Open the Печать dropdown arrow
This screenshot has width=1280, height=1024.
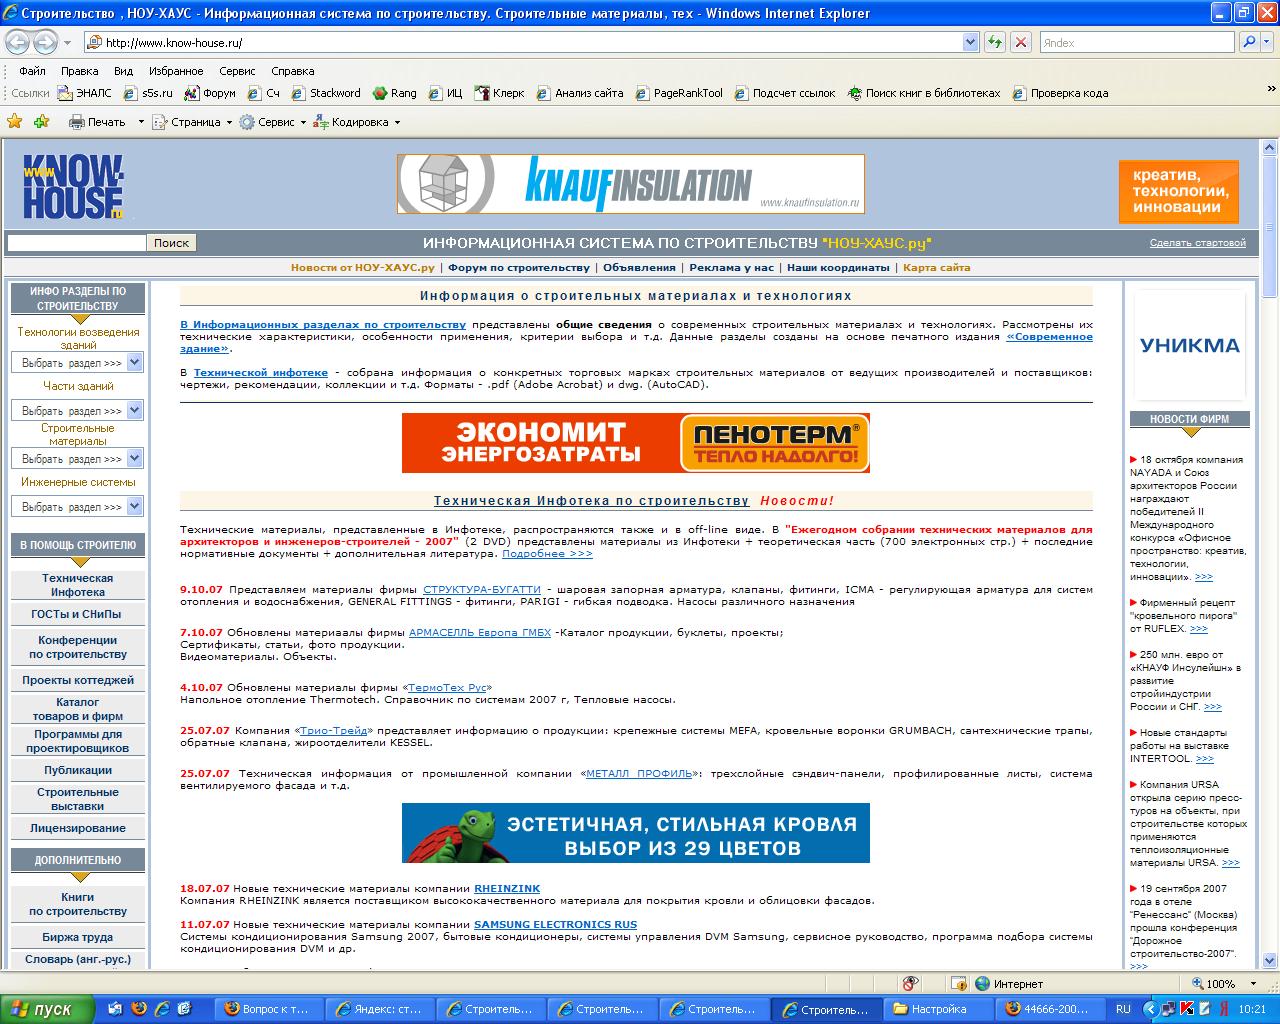(141, 122)
